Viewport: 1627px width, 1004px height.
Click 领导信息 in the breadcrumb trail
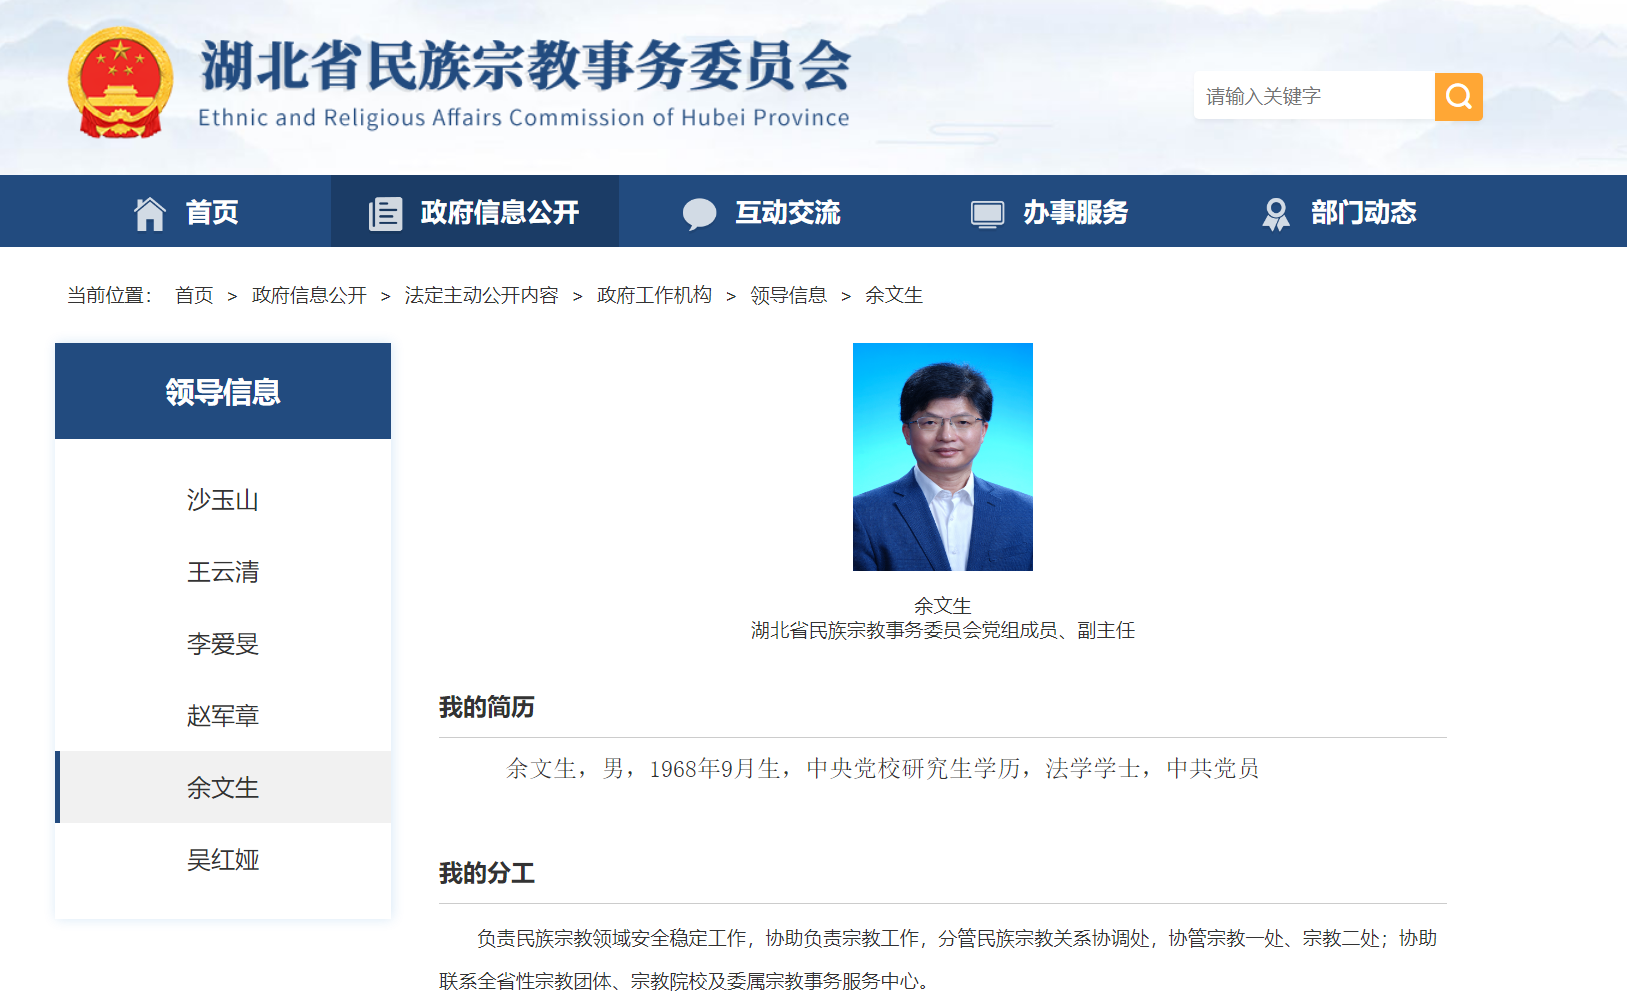click(x=789, y=295)
